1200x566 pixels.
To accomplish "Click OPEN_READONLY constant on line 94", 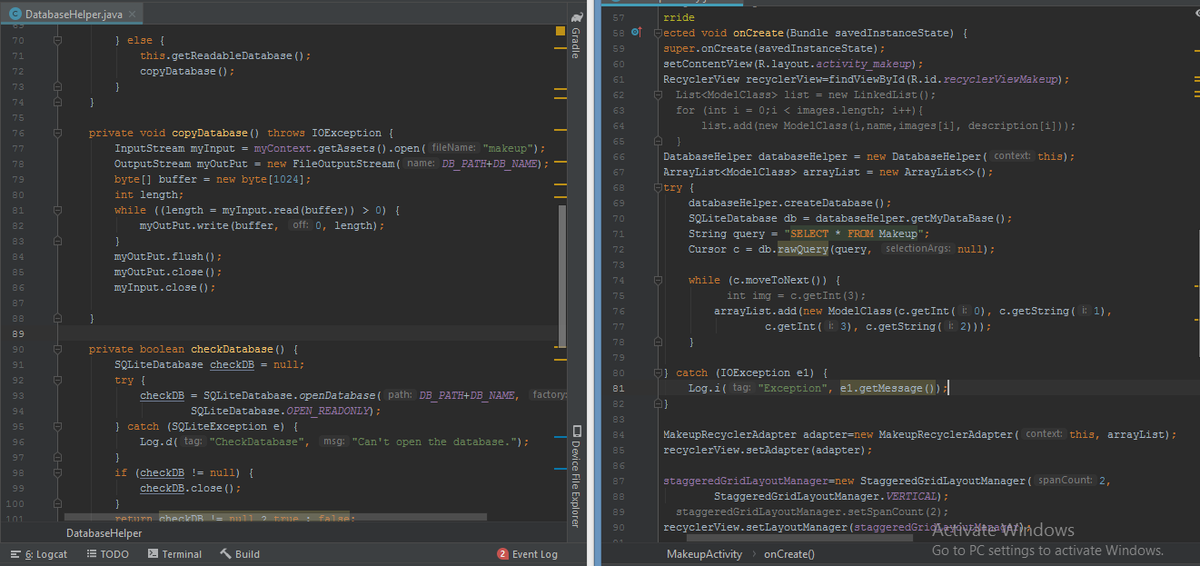I will (328, 411).
